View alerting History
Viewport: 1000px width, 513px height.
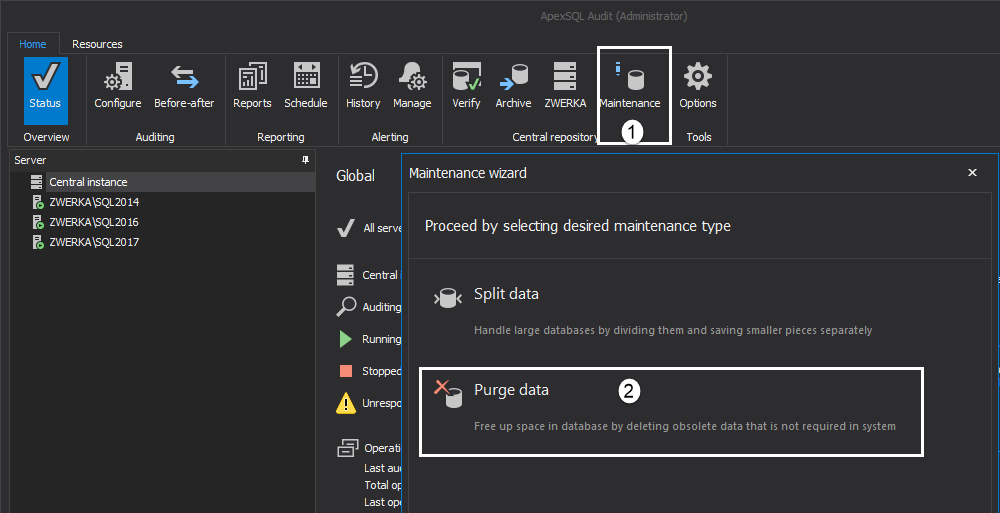click(x=363, y=86)
